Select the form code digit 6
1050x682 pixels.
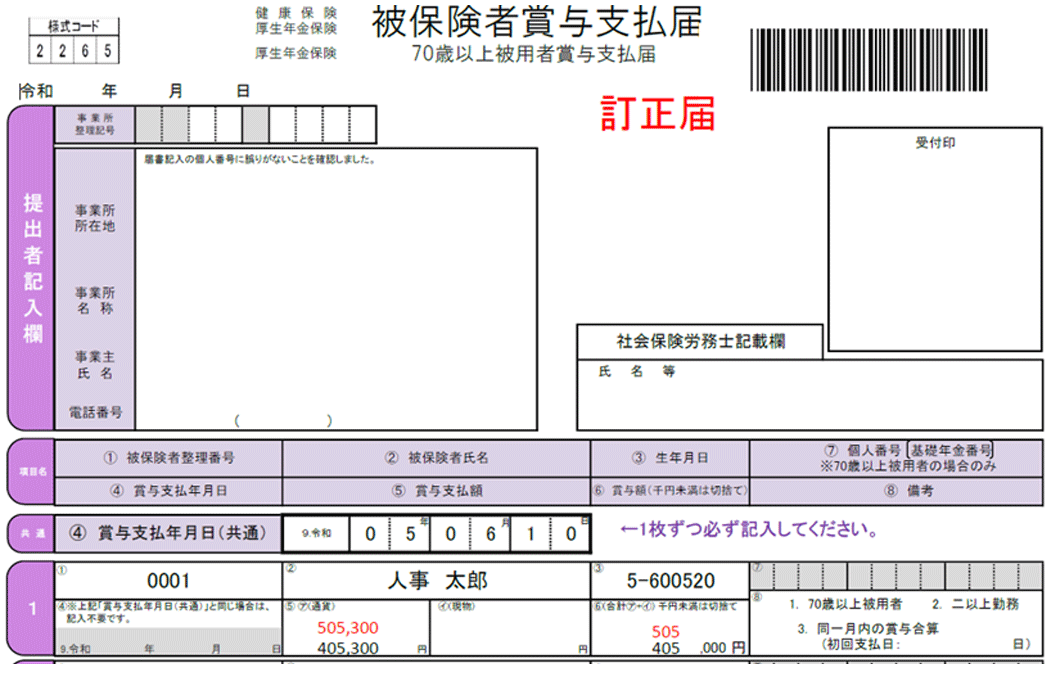(85, 50)
